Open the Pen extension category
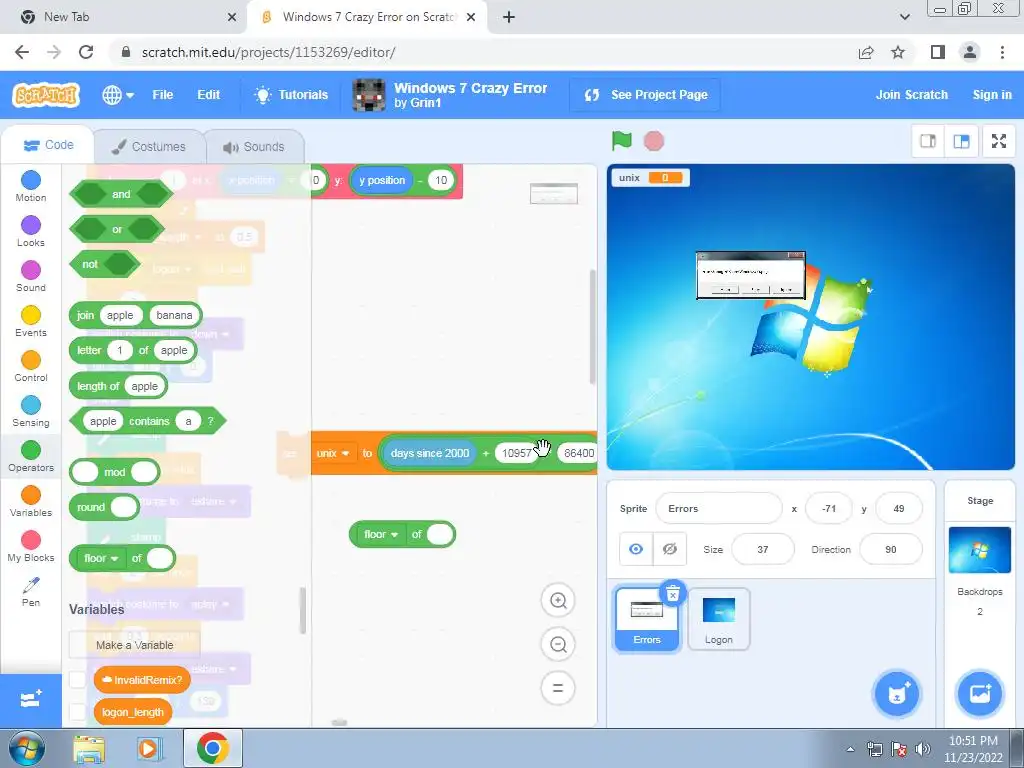 coord(31,592)
